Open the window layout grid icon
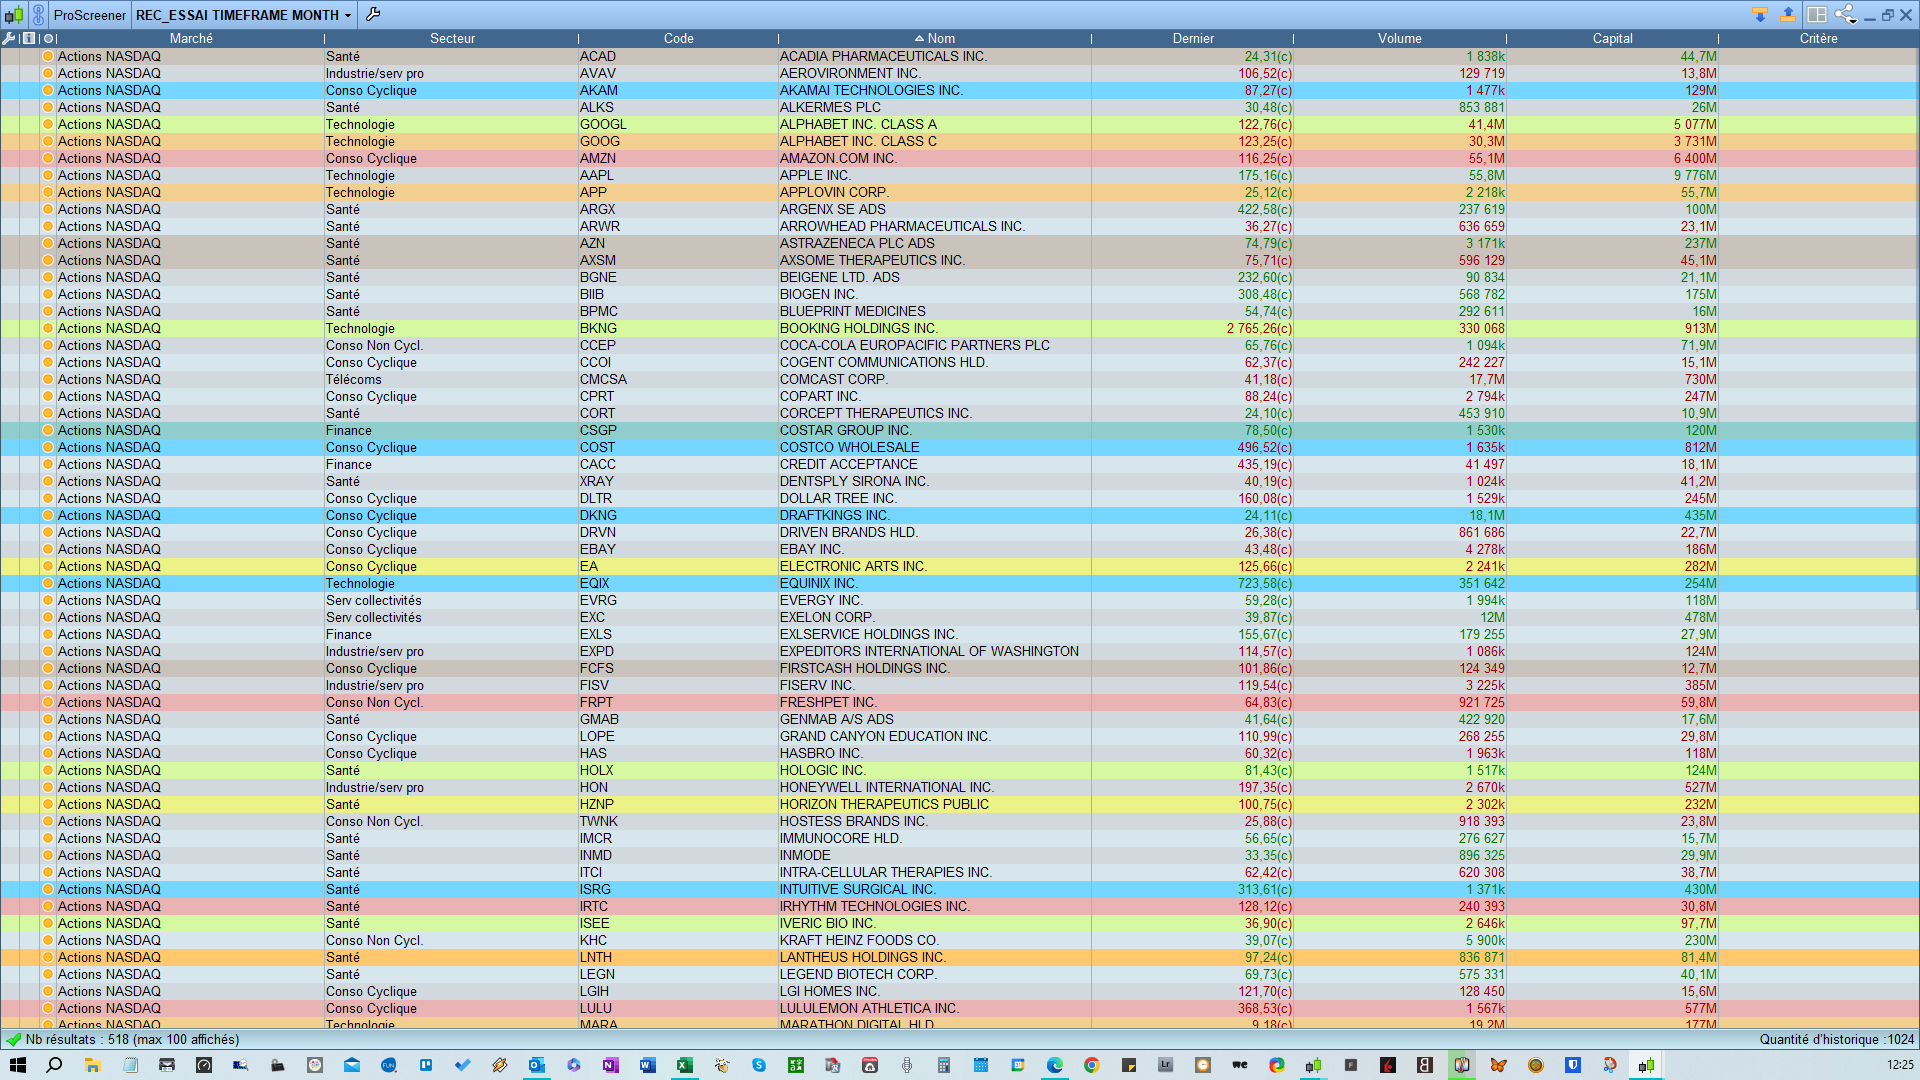The width and height of the screenshot is (1920, 1080). 1817,15
